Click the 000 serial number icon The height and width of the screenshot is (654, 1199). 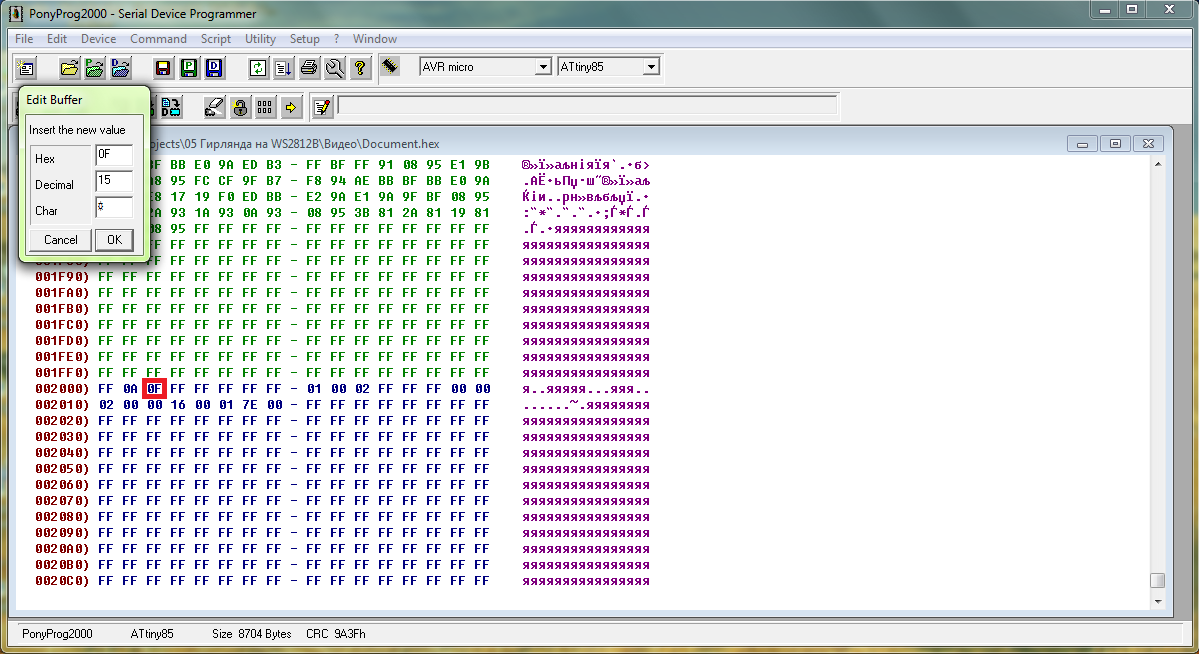click(x=265, y=108)
